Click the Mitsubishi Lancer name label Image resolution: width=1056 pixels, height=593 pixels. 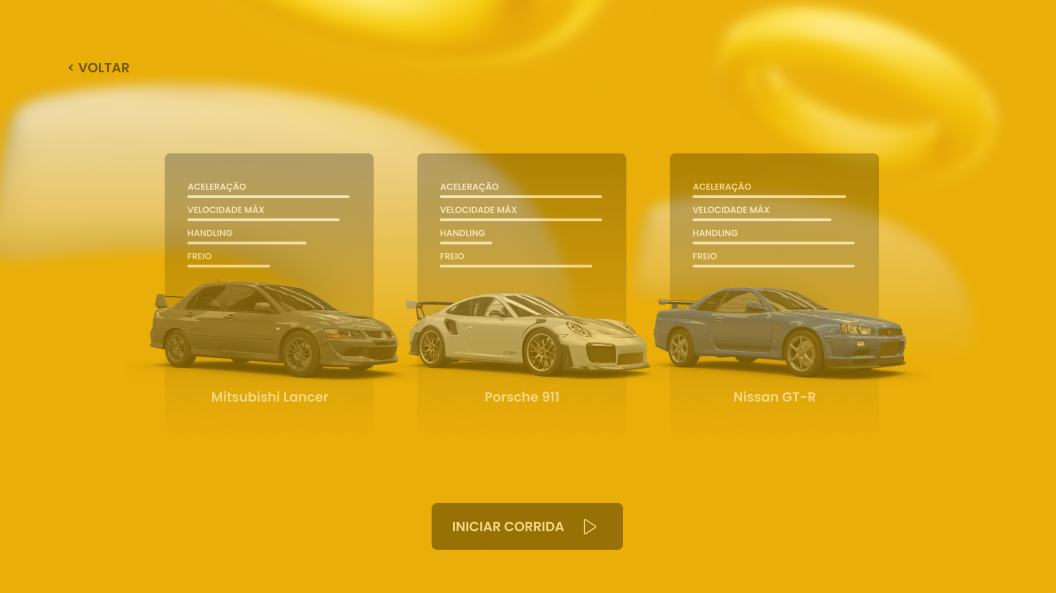point(269,397)
